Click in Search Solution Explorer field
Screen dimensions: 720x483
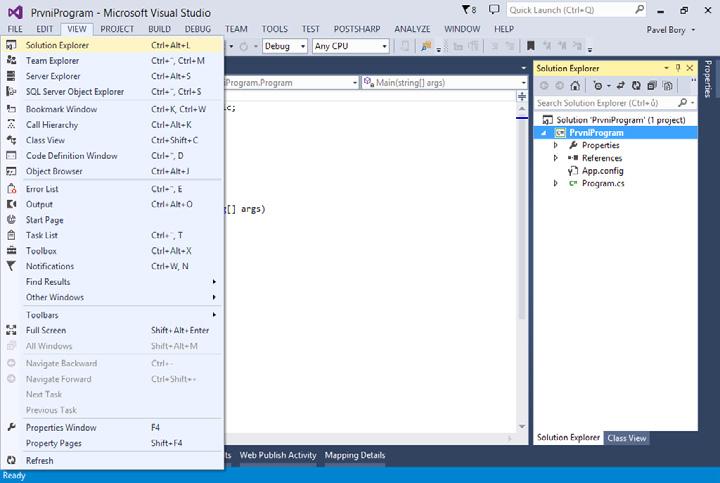(606, 103)
